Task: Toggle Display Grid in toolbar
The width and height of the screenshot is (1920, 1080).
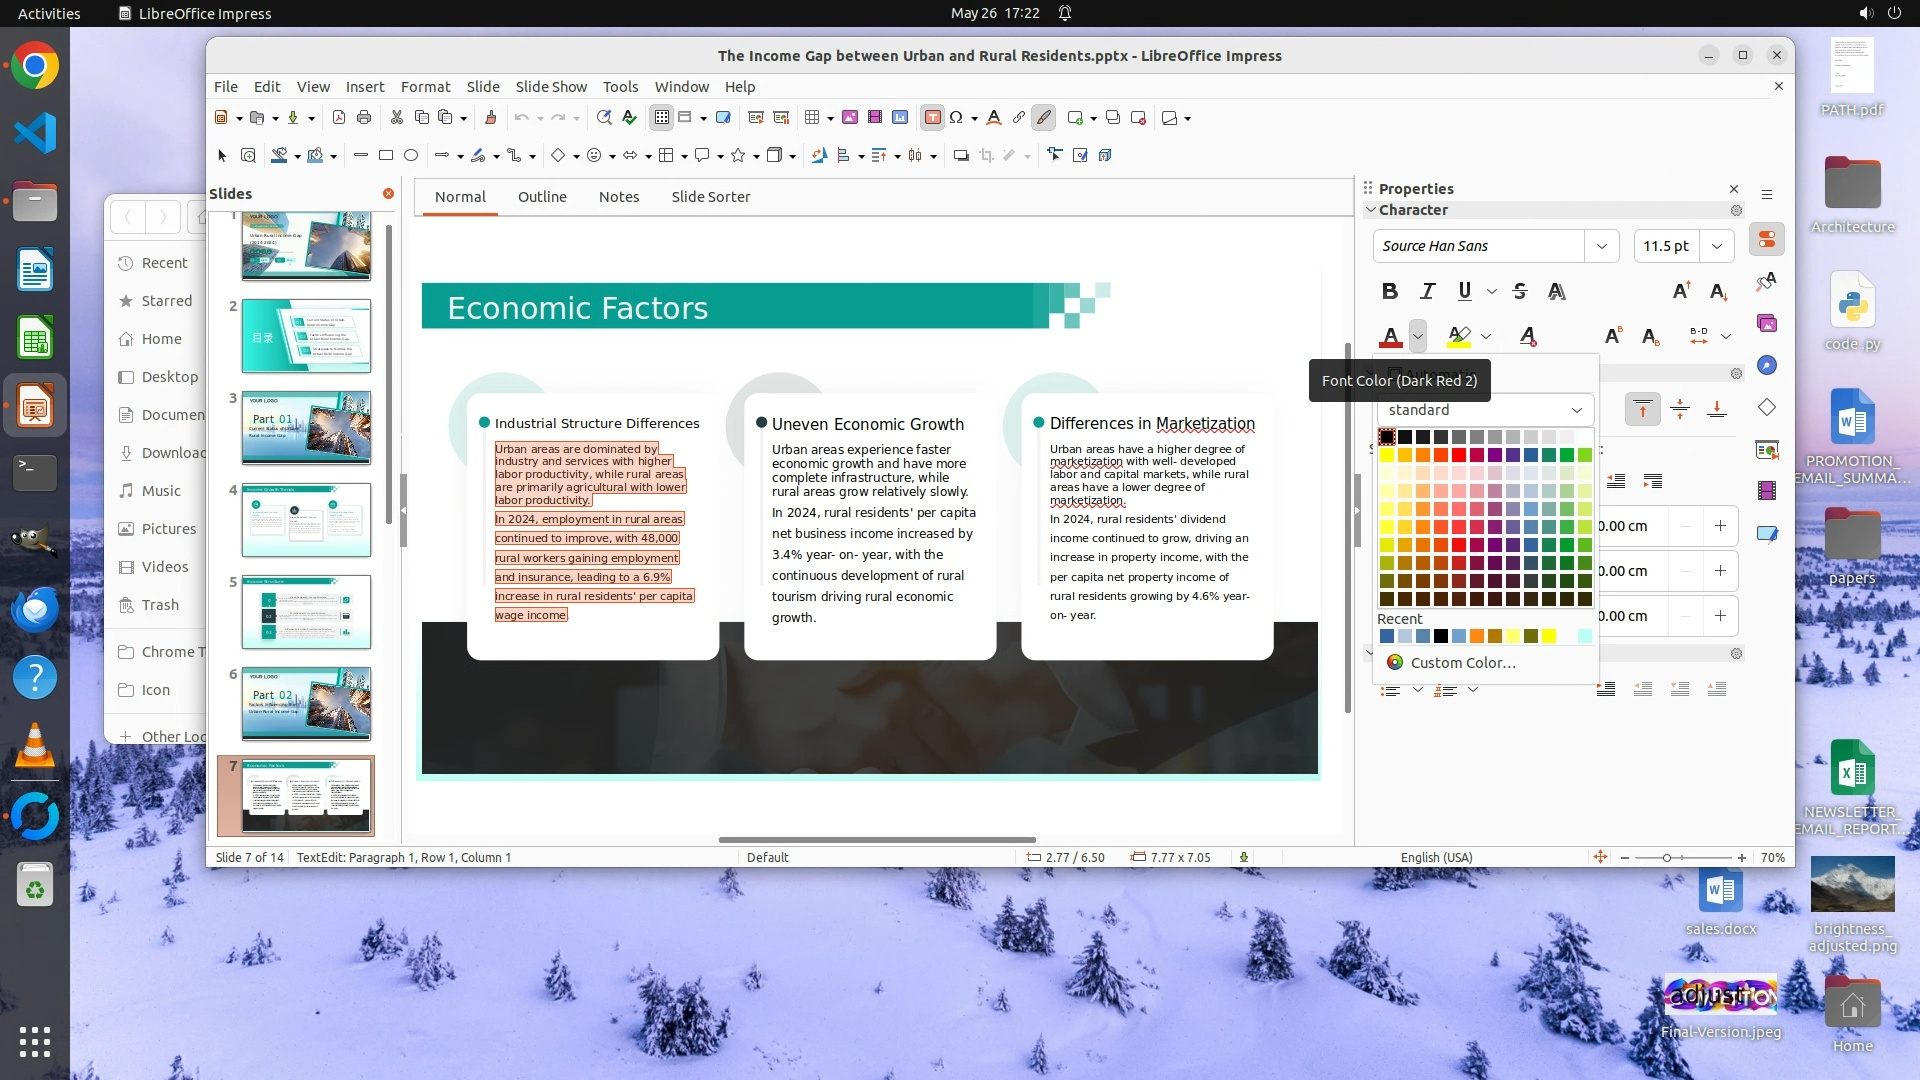Action: coord(661,118)
